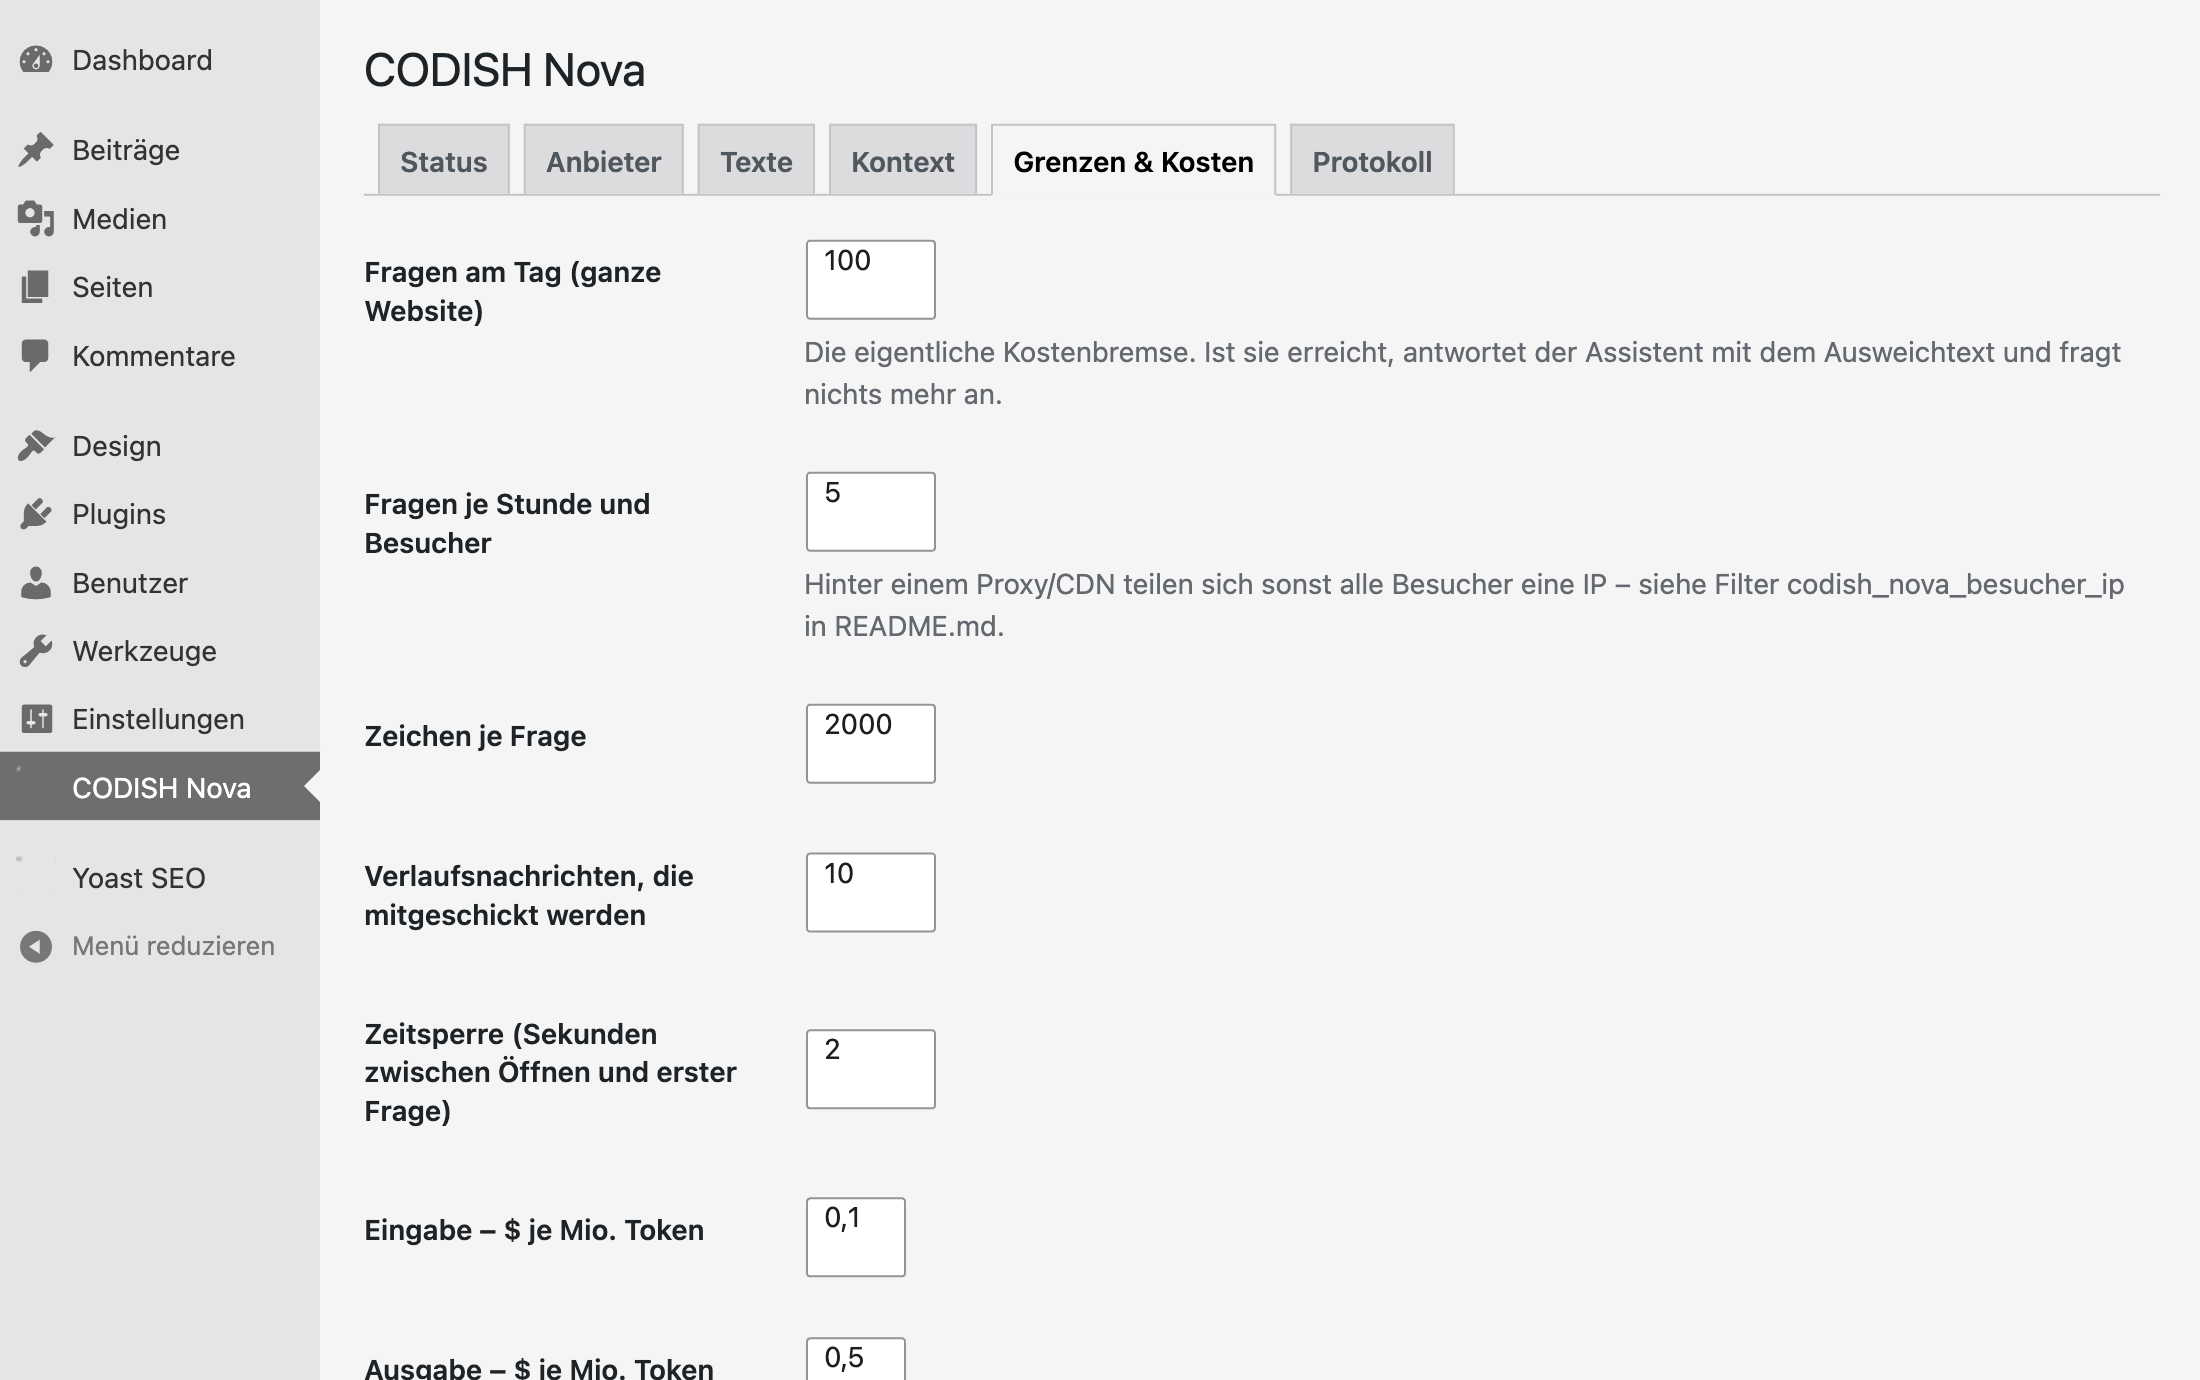This screenshot has height=1380, width=2200.
Task: Open Design menu item
Action: (x=160, y=446)
